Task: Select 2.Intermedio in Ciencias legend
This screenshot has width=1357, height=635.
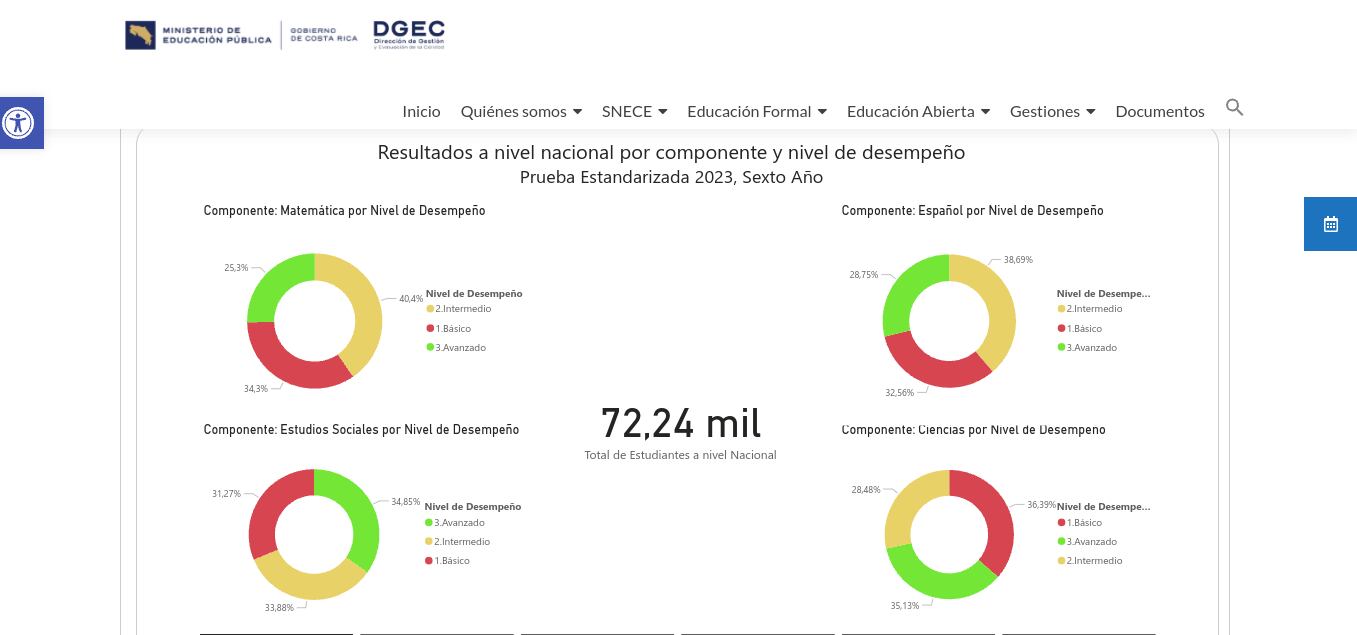Action: [x=1094, y=560]
